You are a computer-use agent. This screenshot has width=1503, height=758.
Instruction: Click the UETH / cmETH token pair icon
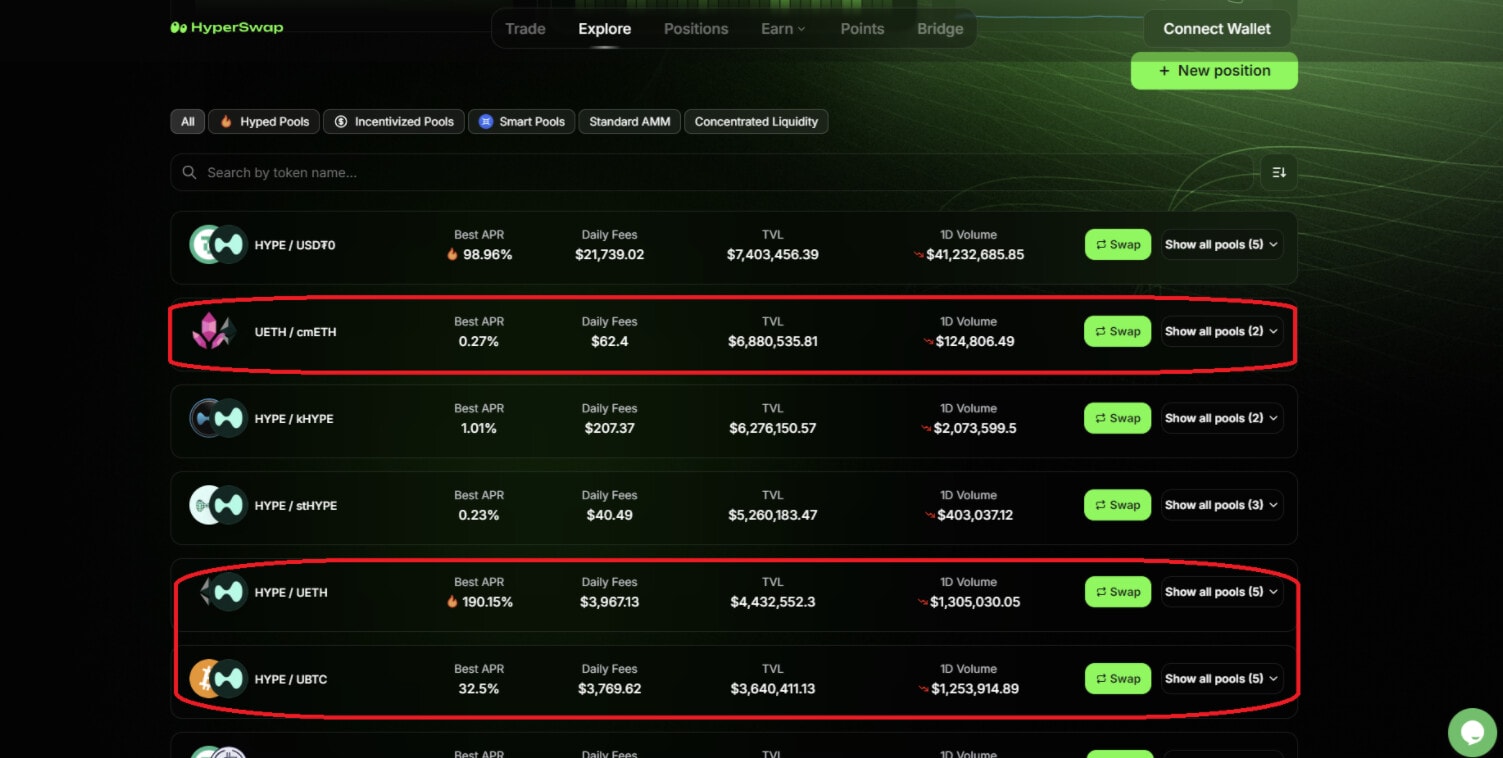click(214, 332)
